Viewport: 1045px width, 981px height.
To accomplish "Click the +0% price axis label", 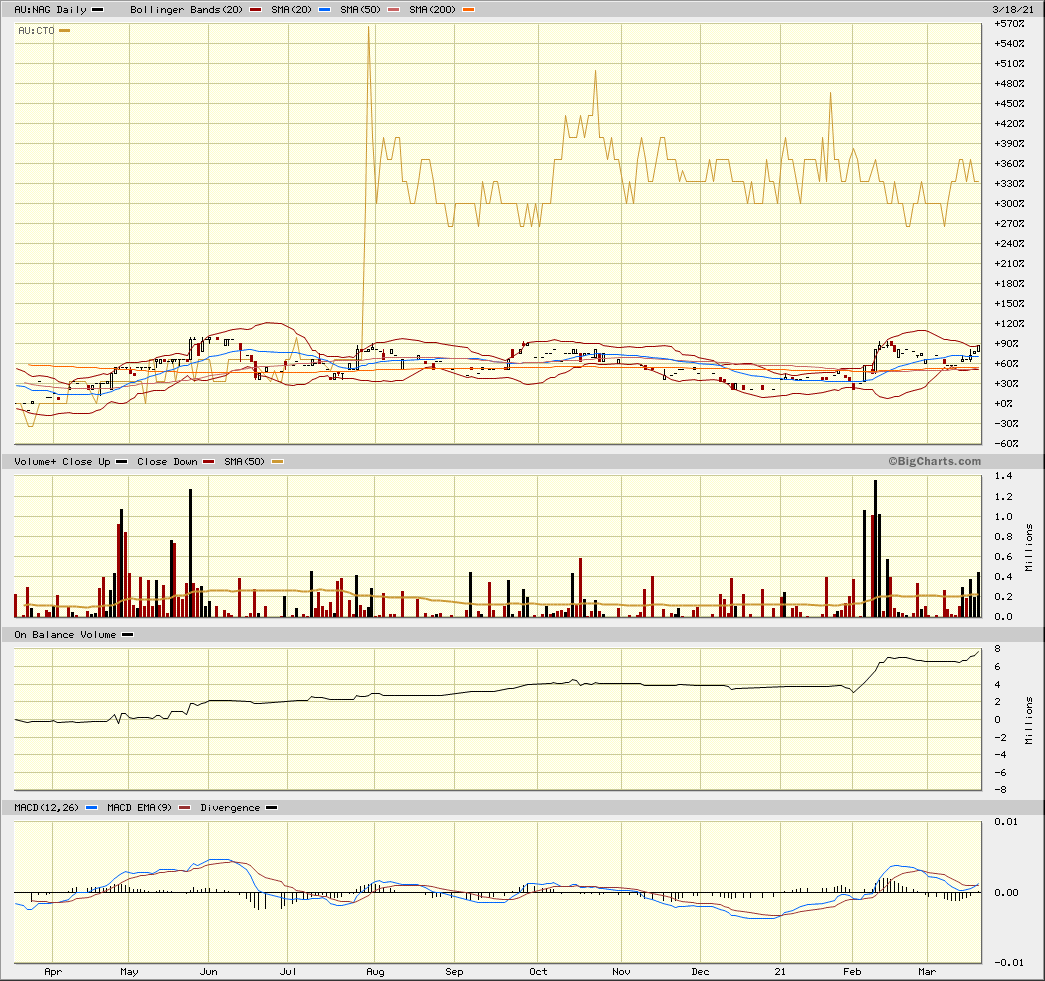I will pyautogui.click(x=1004, y=403).
